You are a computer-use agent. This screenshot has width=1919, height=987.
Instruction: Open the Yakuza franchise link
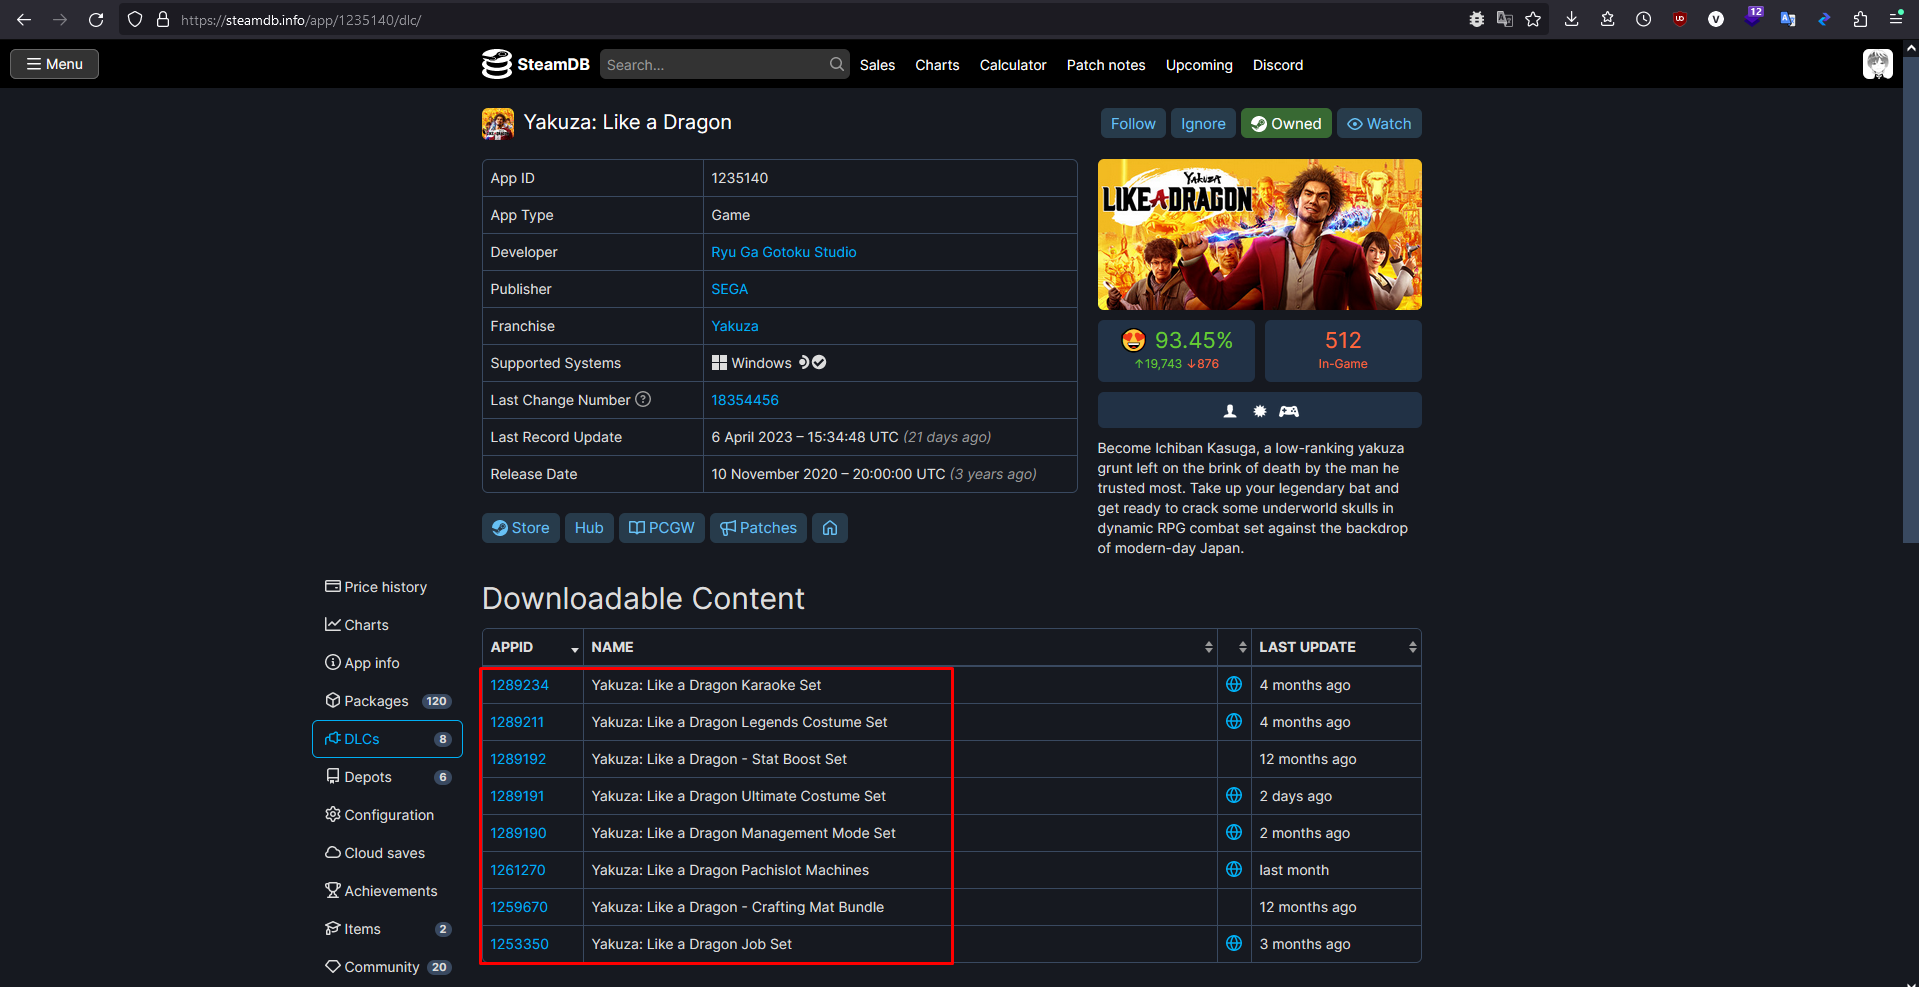(x=735, y=326)
